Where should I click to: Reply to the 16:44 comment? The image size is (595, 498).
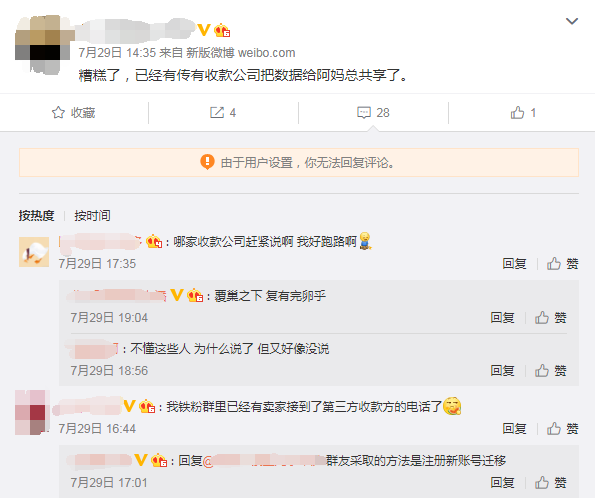point(514,429)
